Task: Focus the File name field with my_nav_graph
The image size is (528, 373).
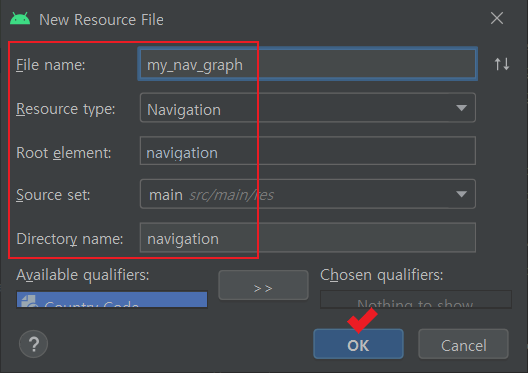Action: (307, 64)
